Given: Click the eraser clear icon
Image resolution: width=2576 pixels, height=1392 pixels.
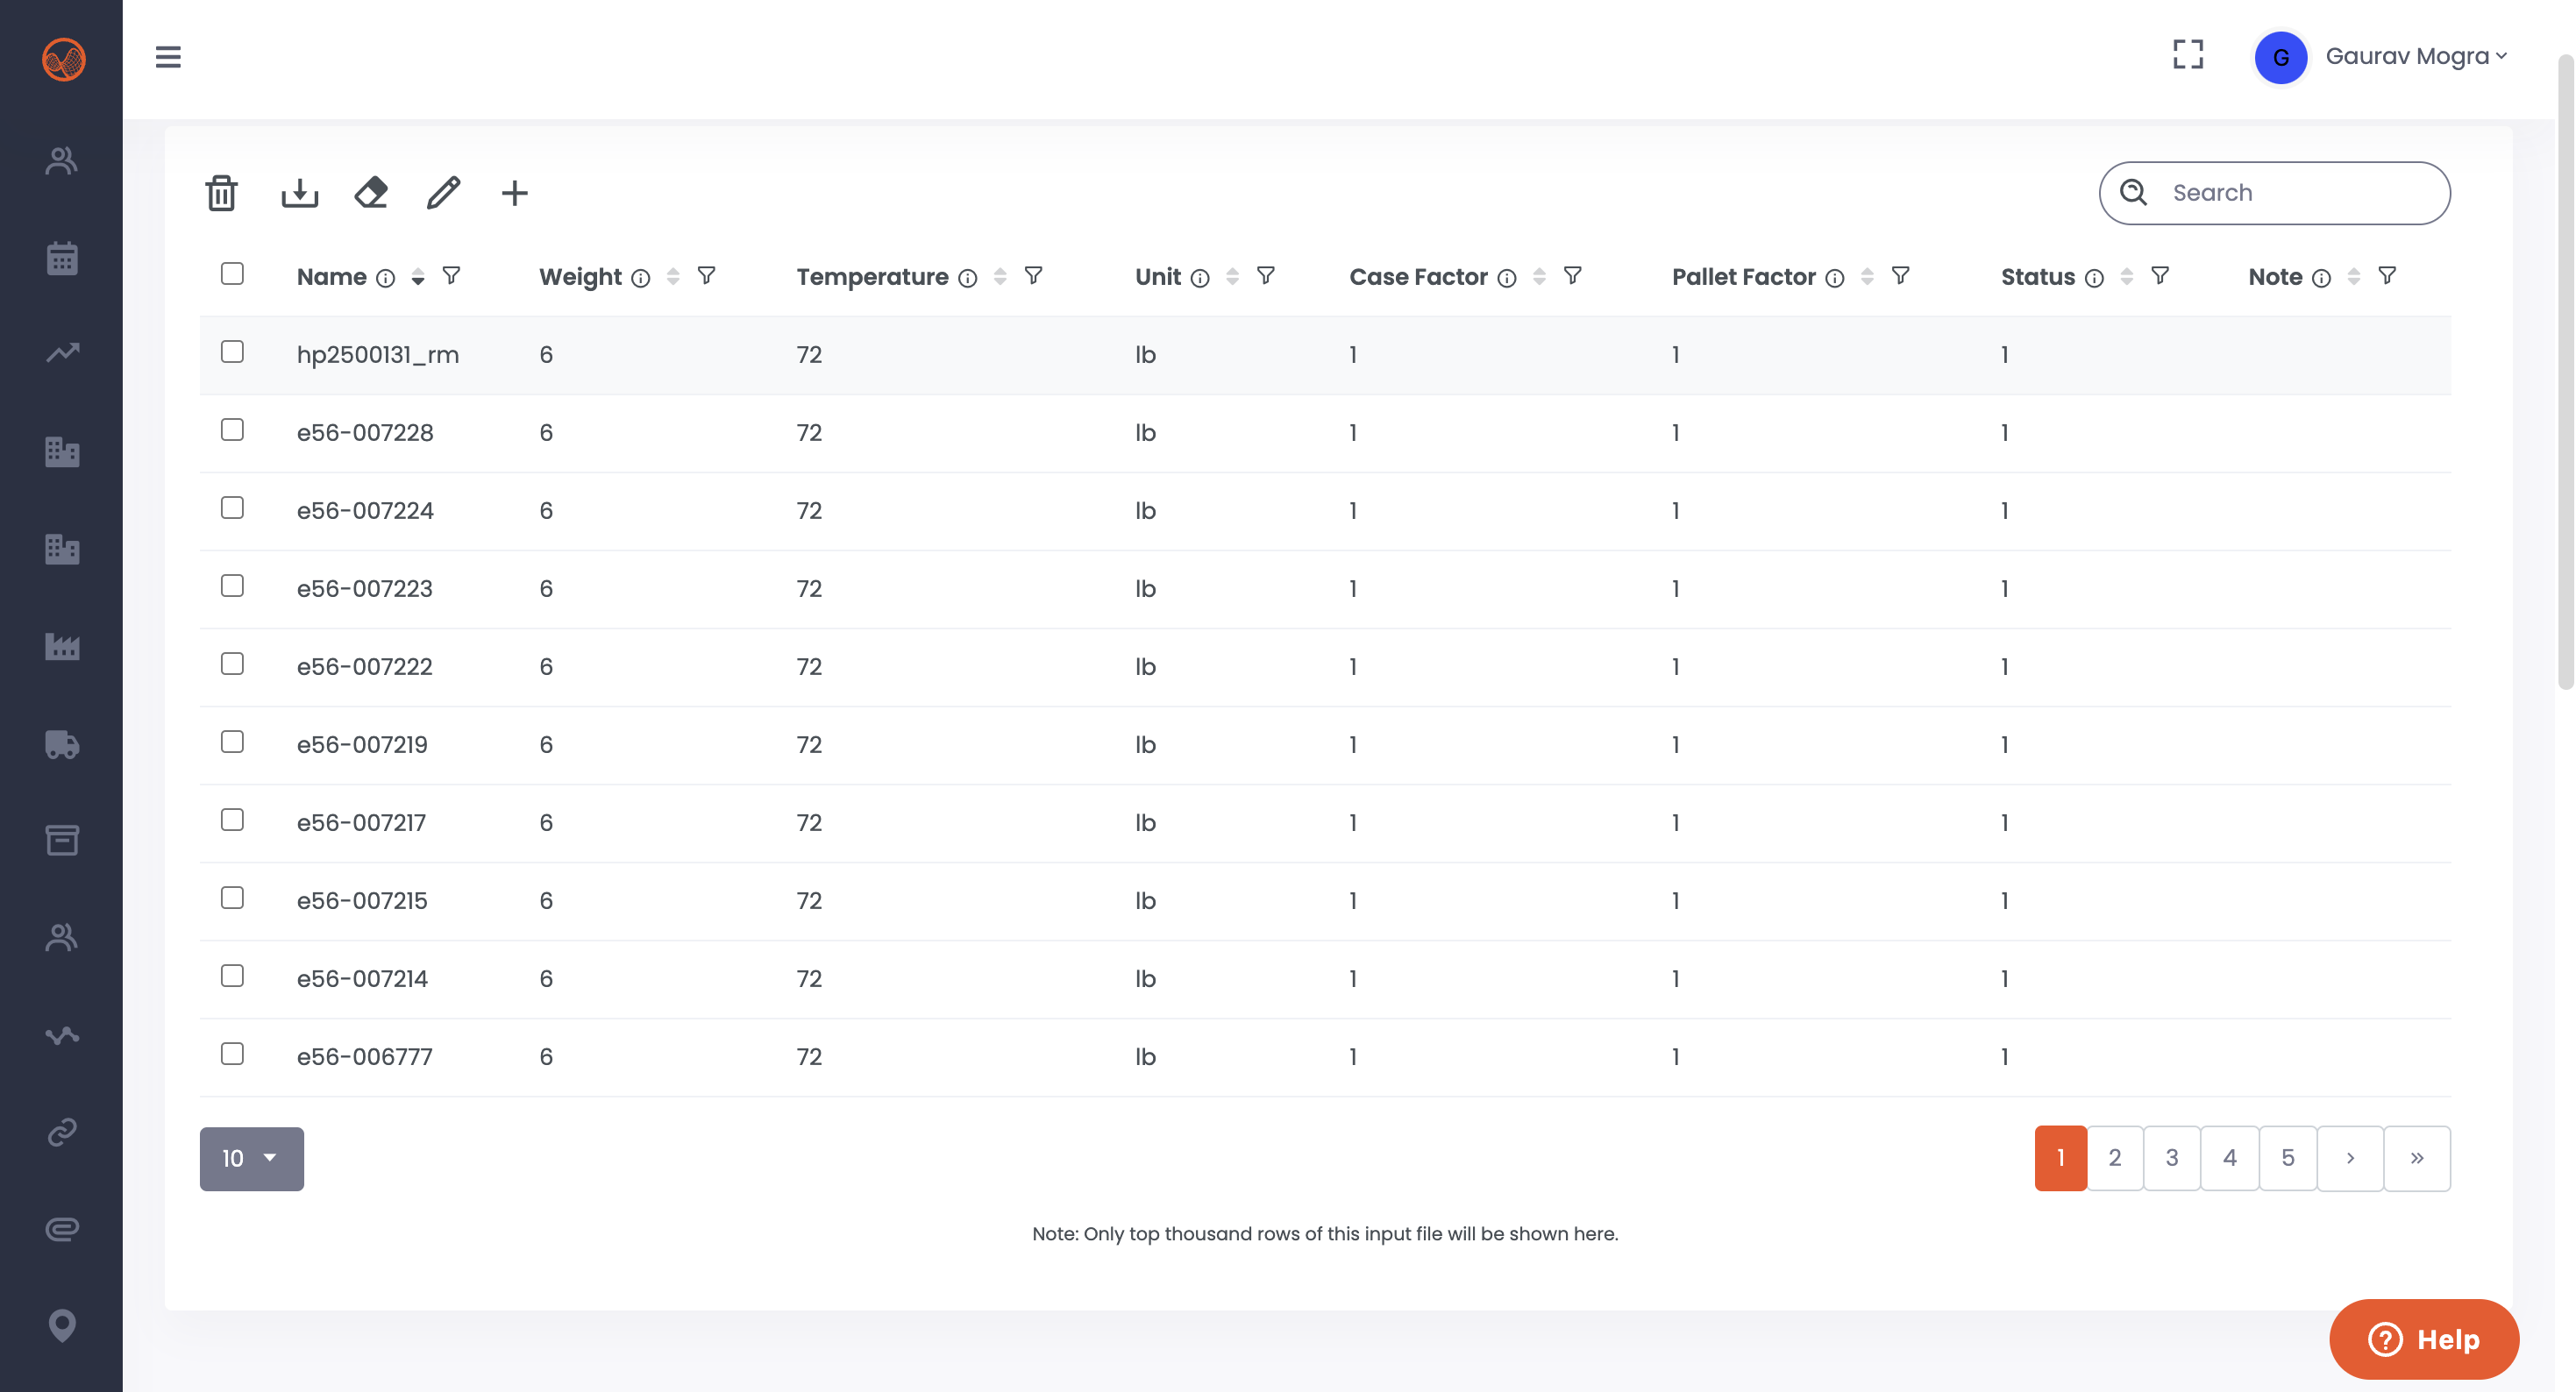Looking at the screenshot, I should (x=371, y=192).
